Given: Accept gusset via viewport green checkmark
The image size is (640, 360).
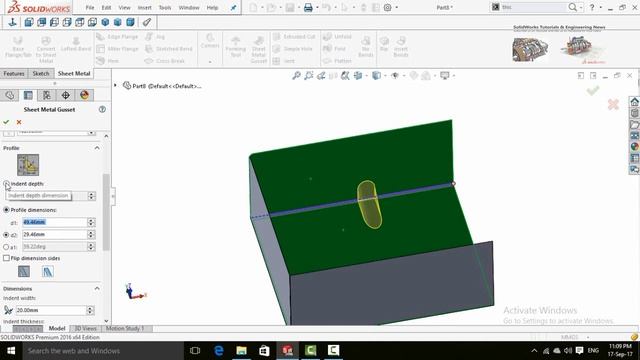Looking at the screenshot, I should click(x=593, y=90).
